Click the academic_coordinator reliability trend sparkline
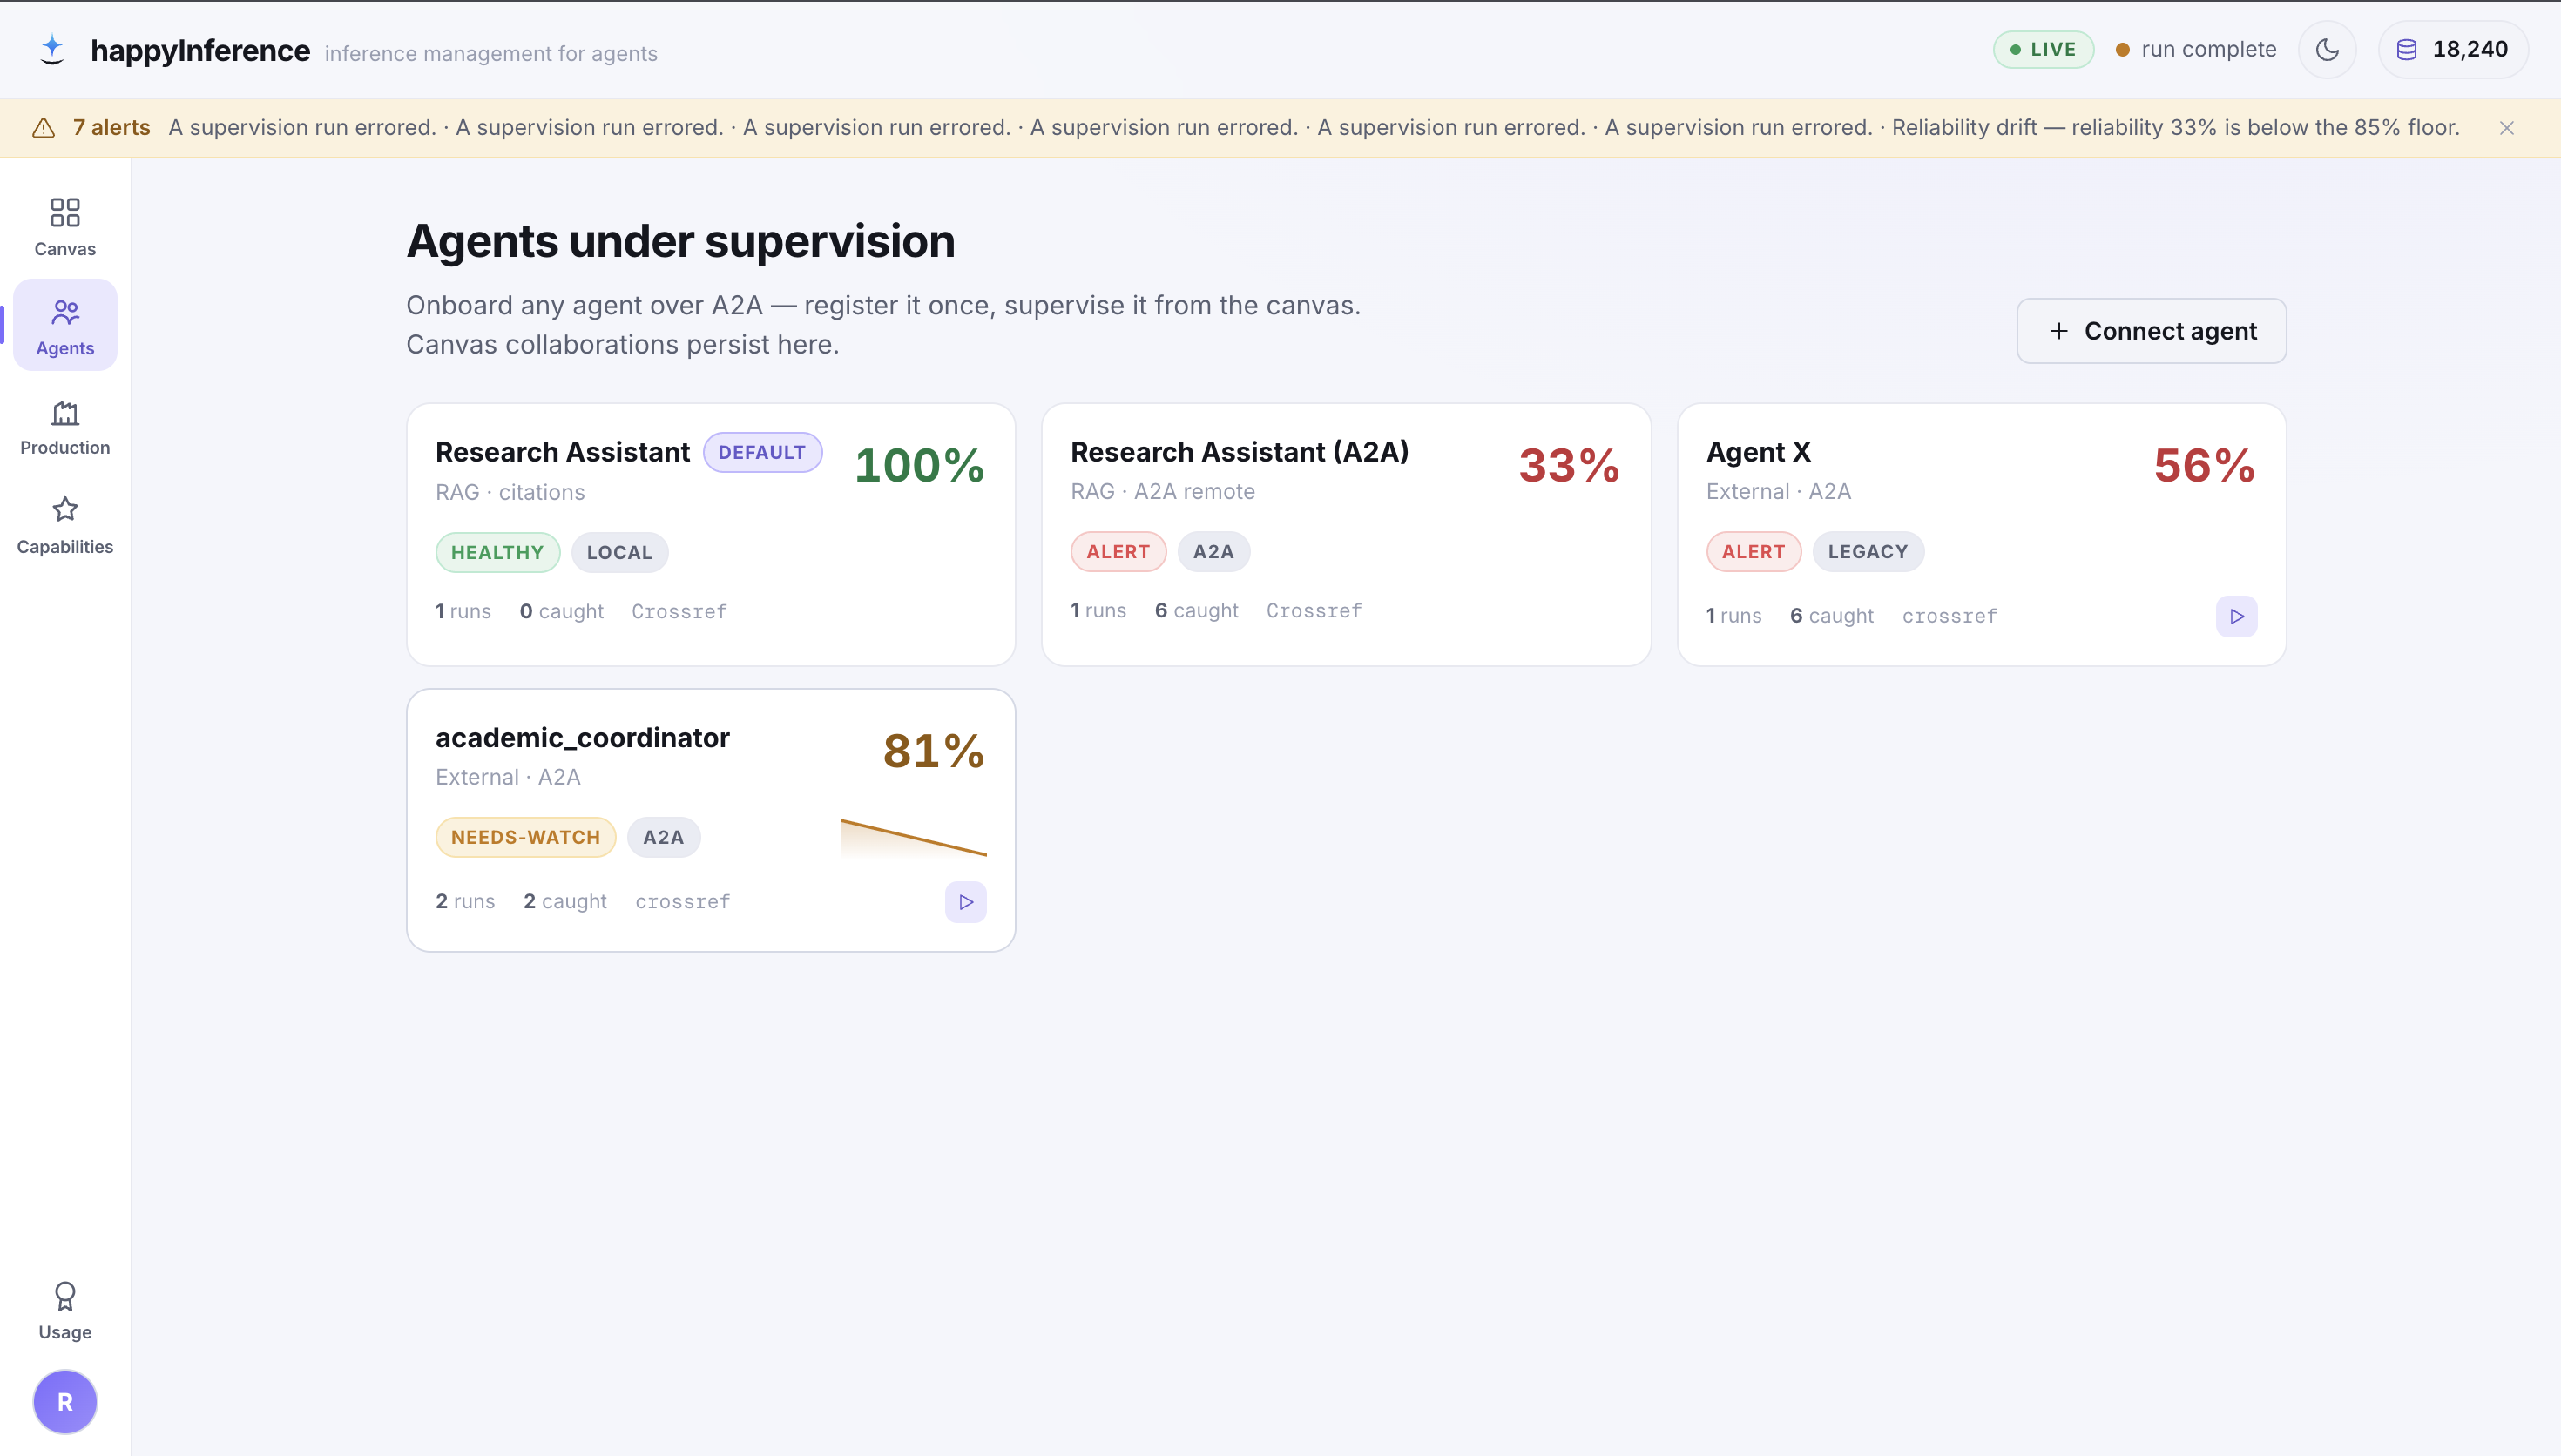The width and height of the screenshot is (2561, 1456). point(913,838)
